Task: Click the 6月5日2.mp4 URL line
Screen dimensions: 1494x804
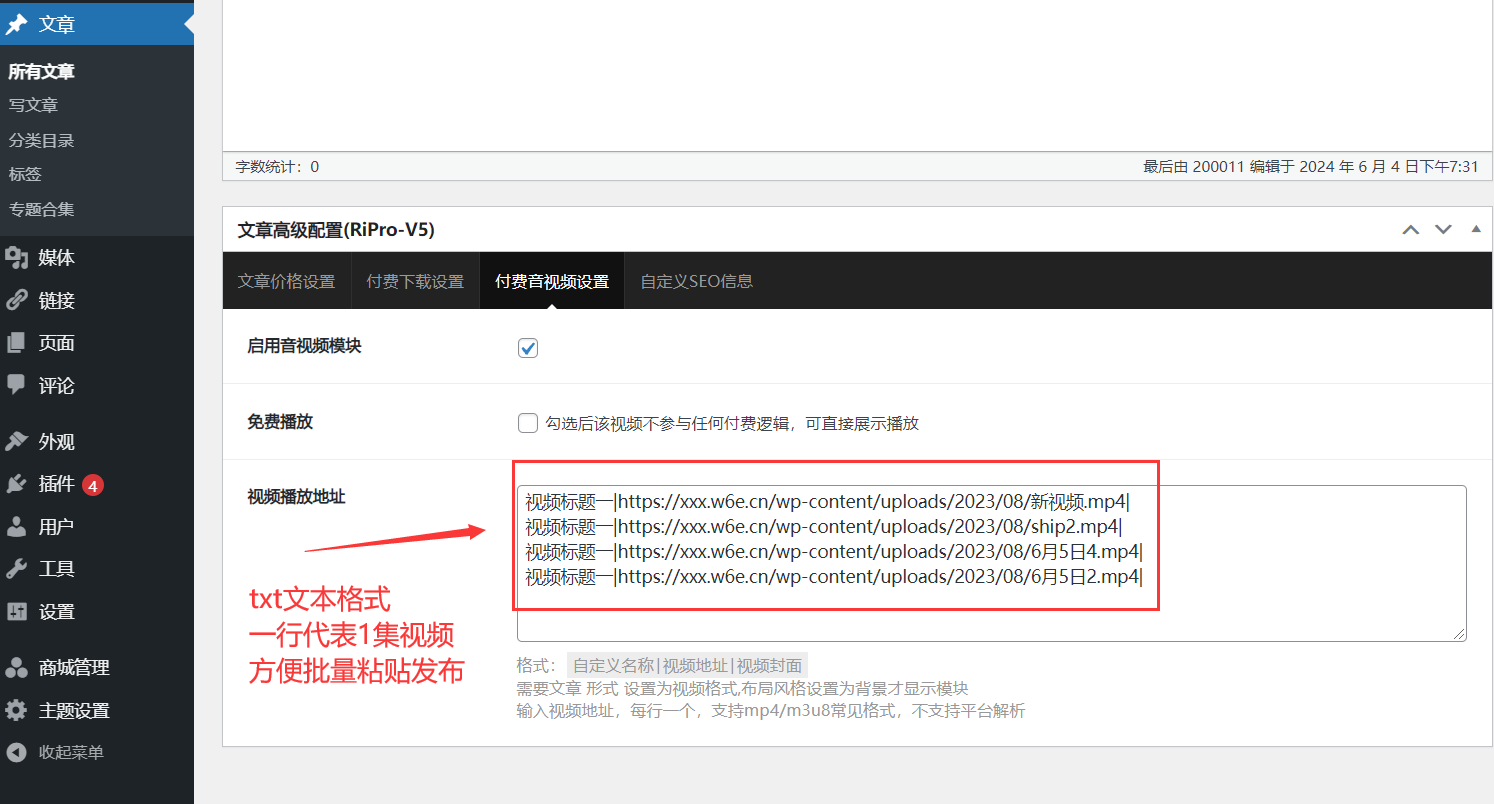Action: click(x=833, y=576)
